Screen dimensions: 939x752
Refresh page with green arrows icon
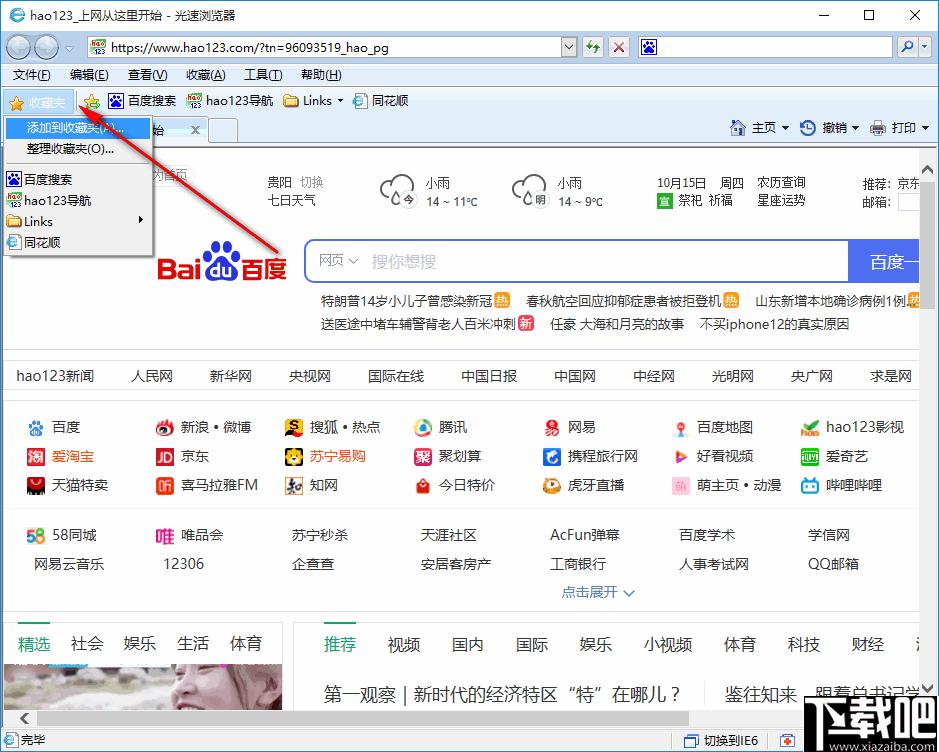593,47
